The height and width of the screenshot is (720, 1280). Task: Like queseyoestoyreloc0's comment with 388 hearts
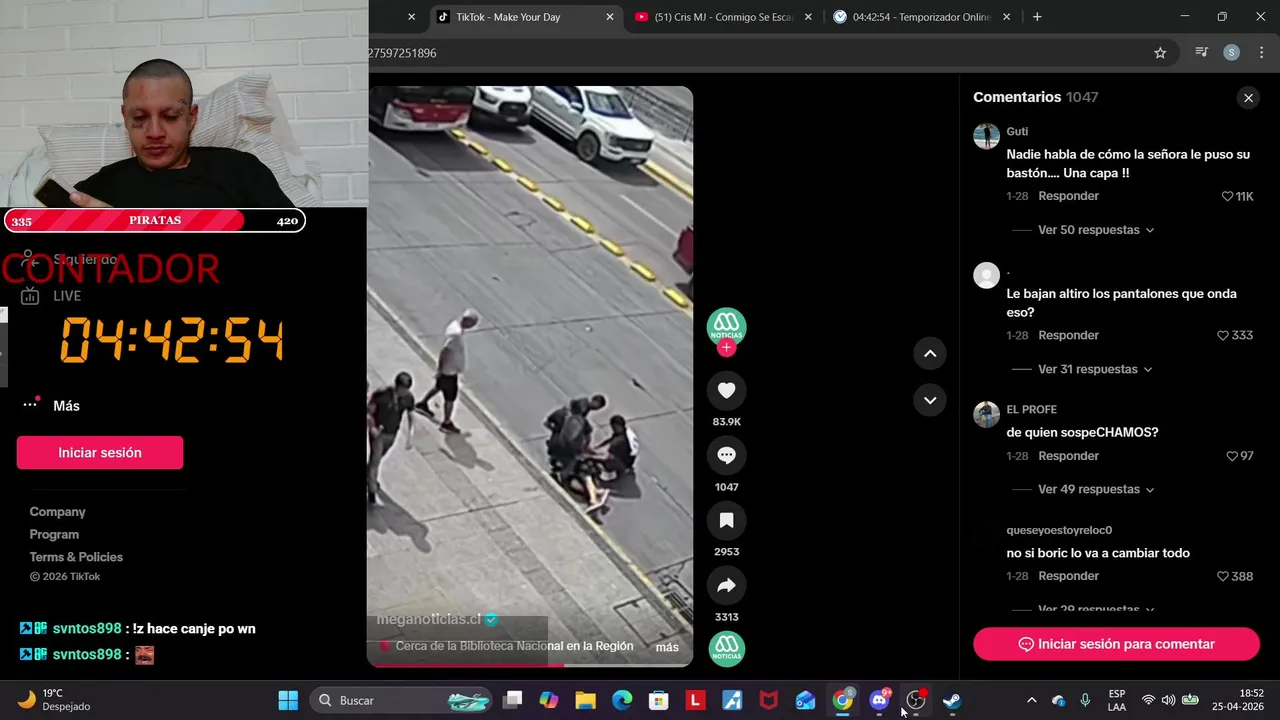coord(1223,576)
